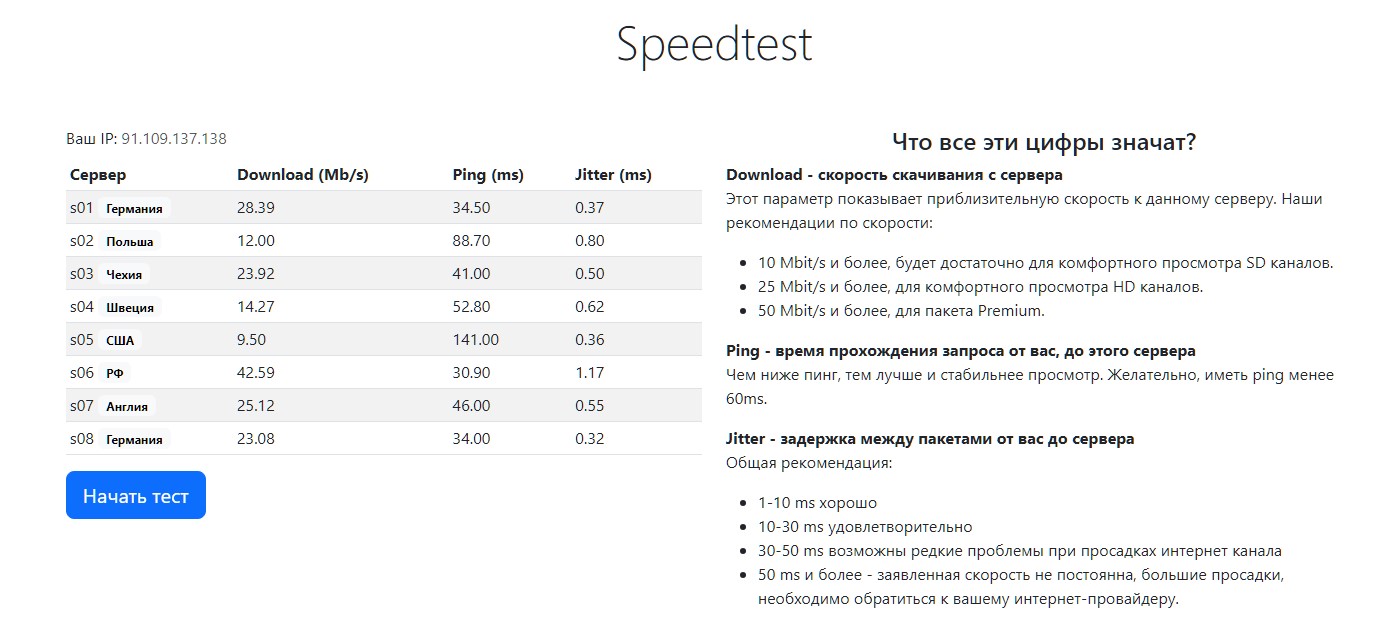Click the Англия badge for server s07

pyautogui.click(x=127, y=406)
